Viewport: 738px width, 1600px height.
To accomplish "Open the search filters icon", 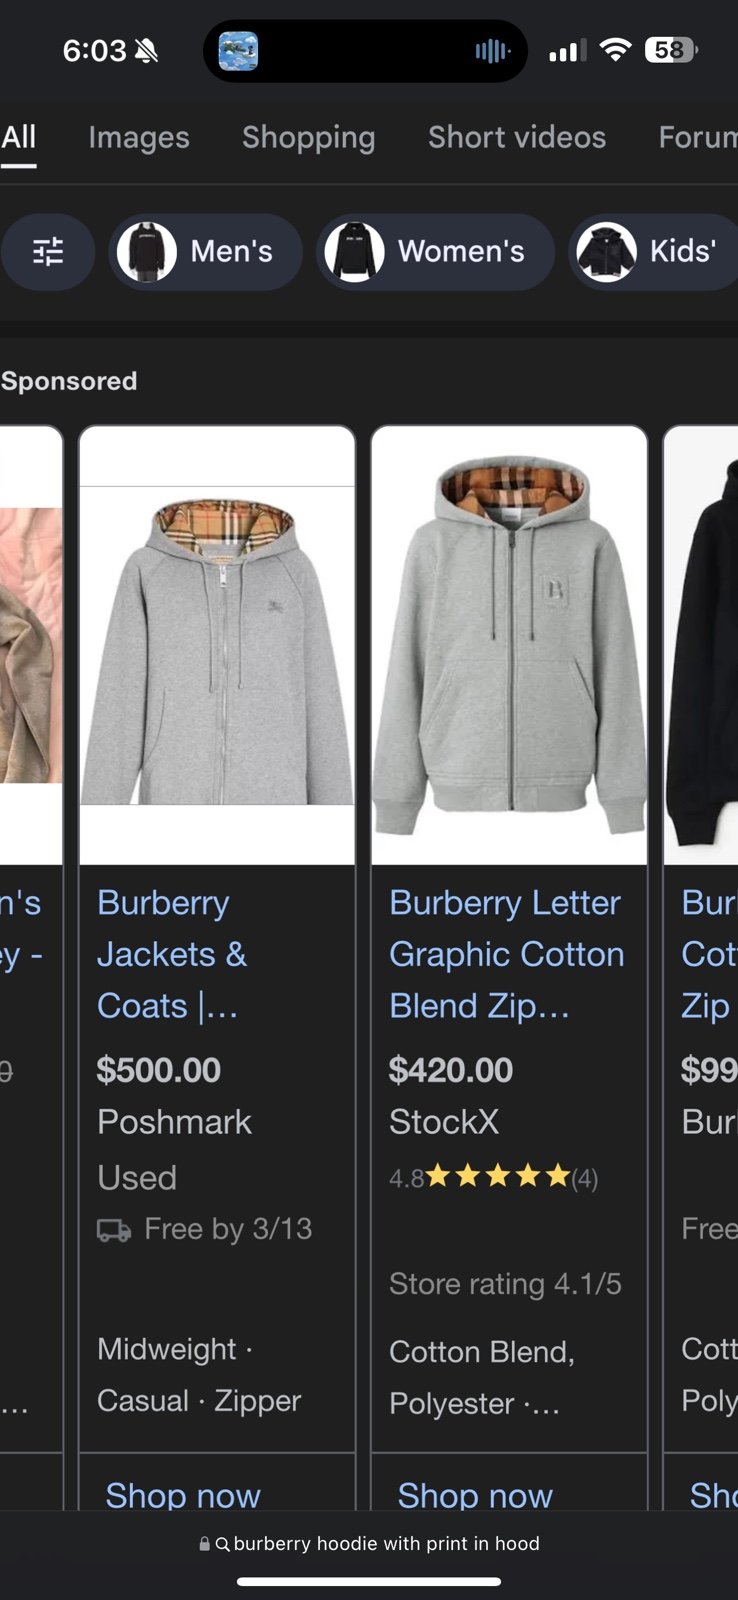I will [48, 251].
